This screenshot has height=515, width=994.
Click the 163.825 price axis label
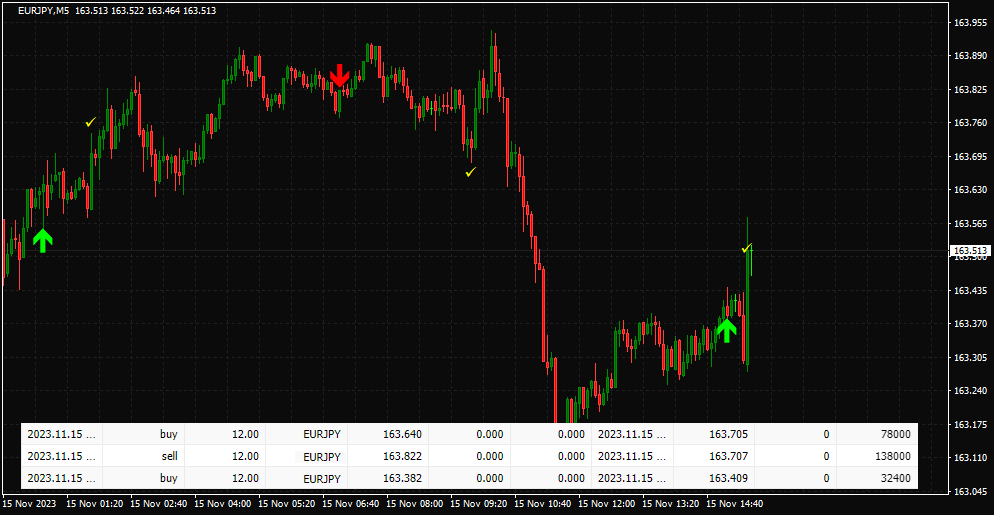(x=969, y=89)
